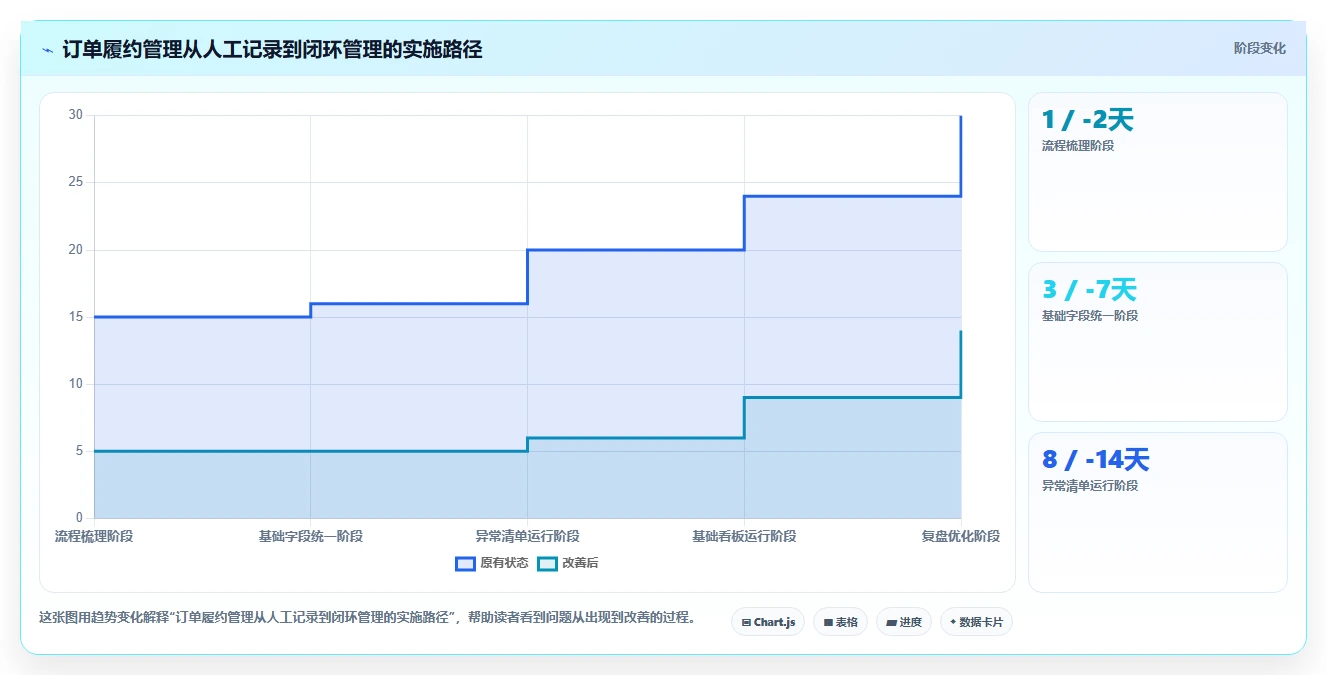The height and width of the screenshot is (675, 1327).
Task: Click the y-axis value 15
Action: tap(75, 317)
